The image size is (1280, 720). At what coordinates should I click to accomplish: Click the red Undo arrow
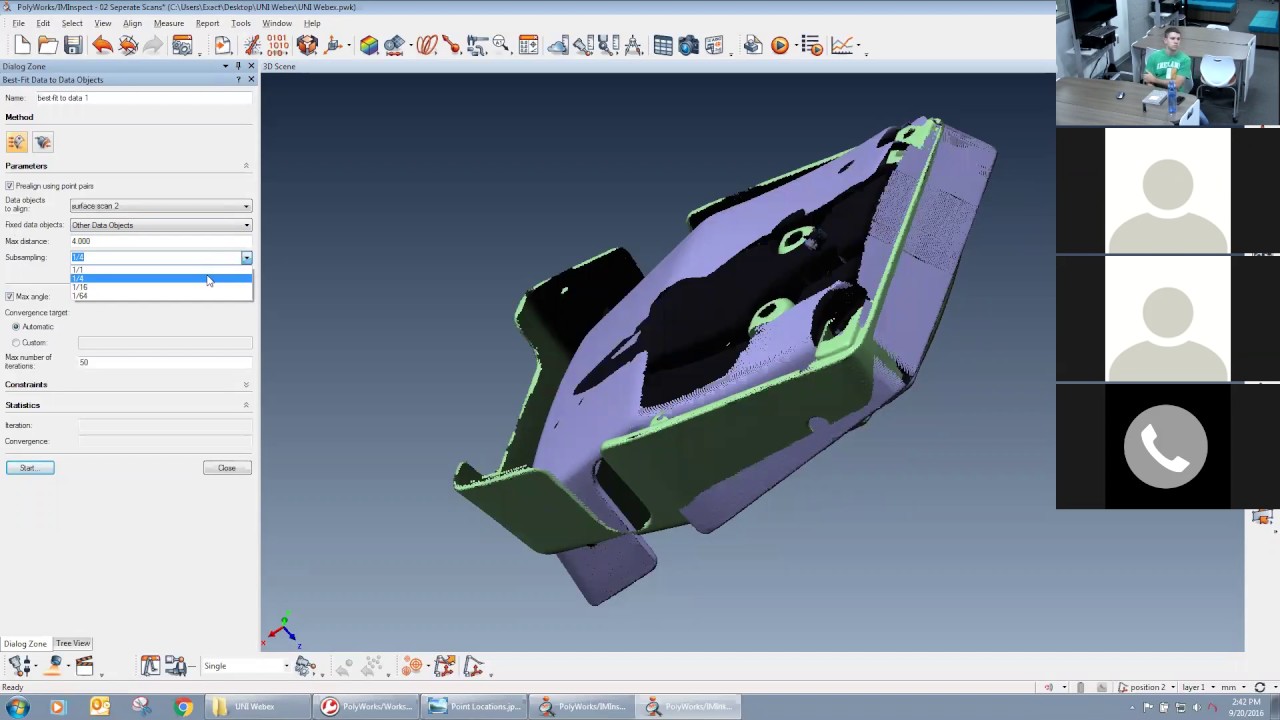[102, 45]
